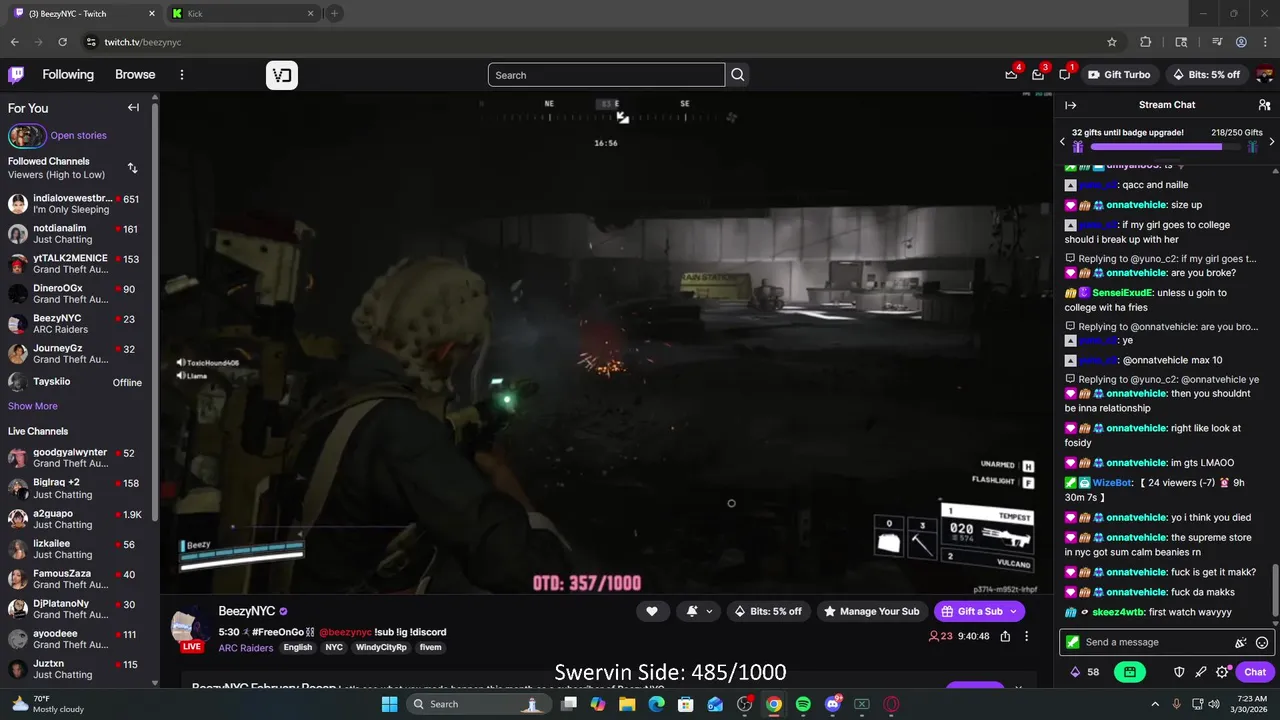Click Manage Your Sub button
1280x720 pixels.
872,611
